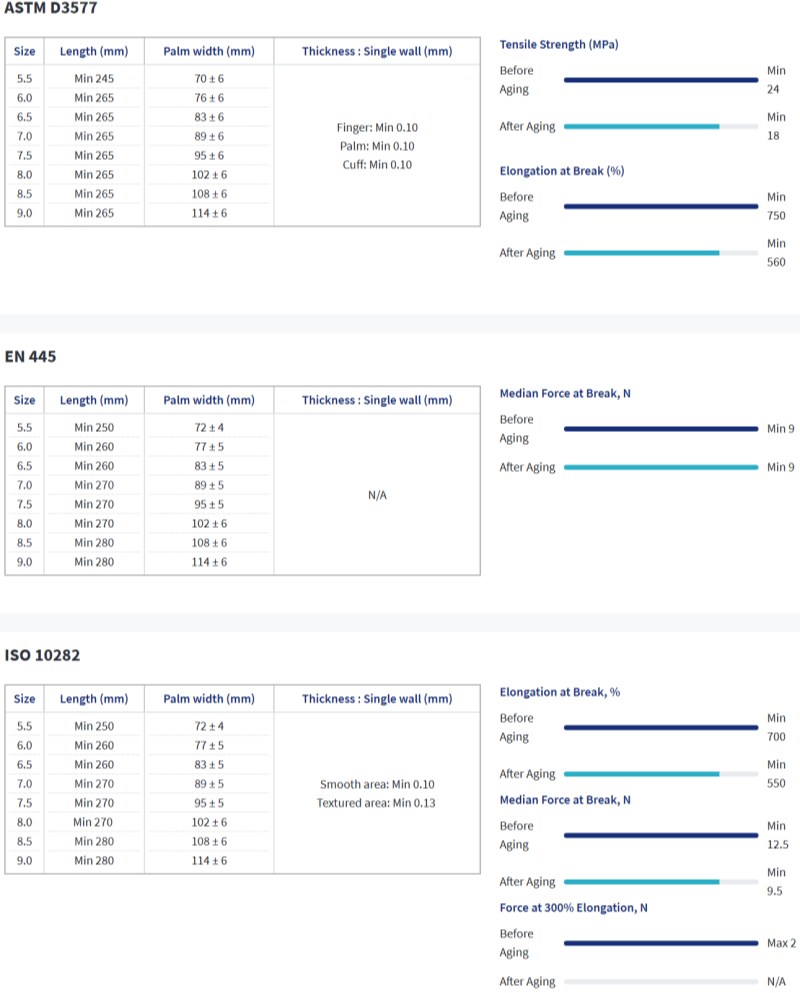Select Length (mm) header in ASTM D3577 table
This screenshot has width=800, height=993.
(x=94, y=51)
